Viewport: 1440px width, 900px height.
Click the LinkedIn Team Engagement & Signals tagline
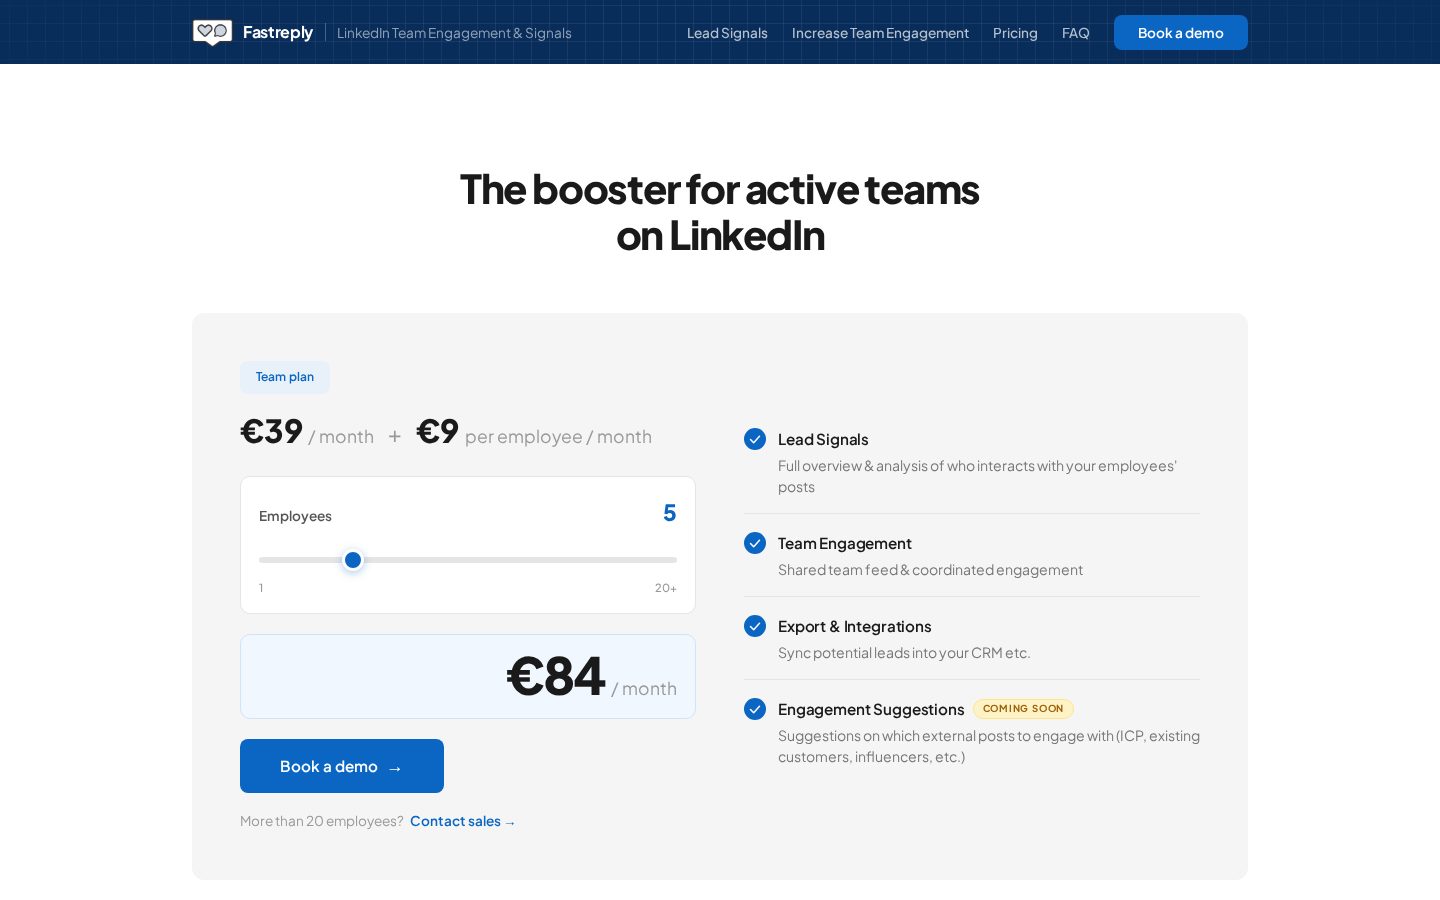pos(454,33)
